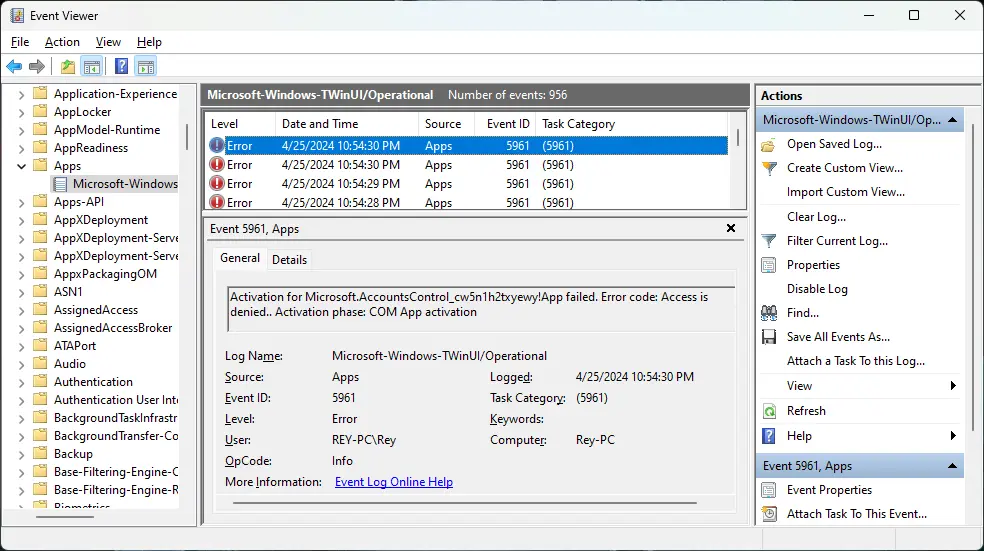Switch to the Details tab
984x551 pixels.
pos(289,260)
